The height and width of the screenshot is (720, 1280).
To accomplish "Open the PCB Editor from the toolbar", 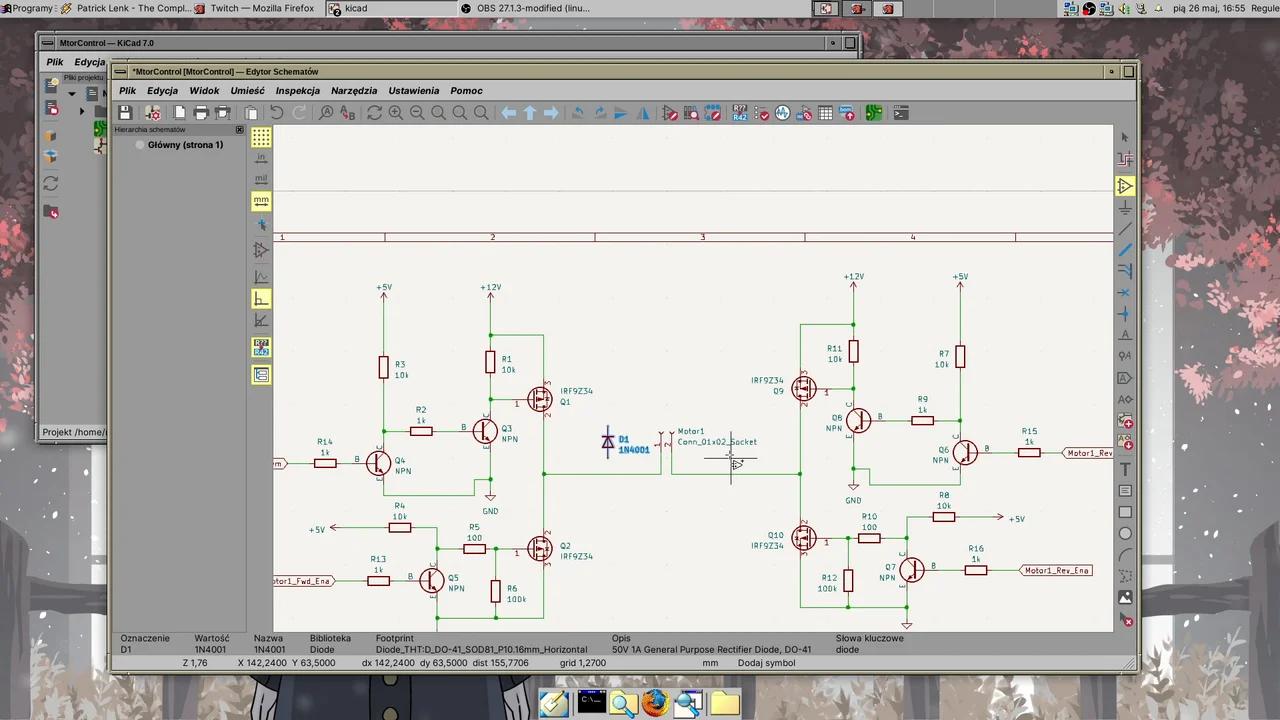I will (x=873, y=112).
